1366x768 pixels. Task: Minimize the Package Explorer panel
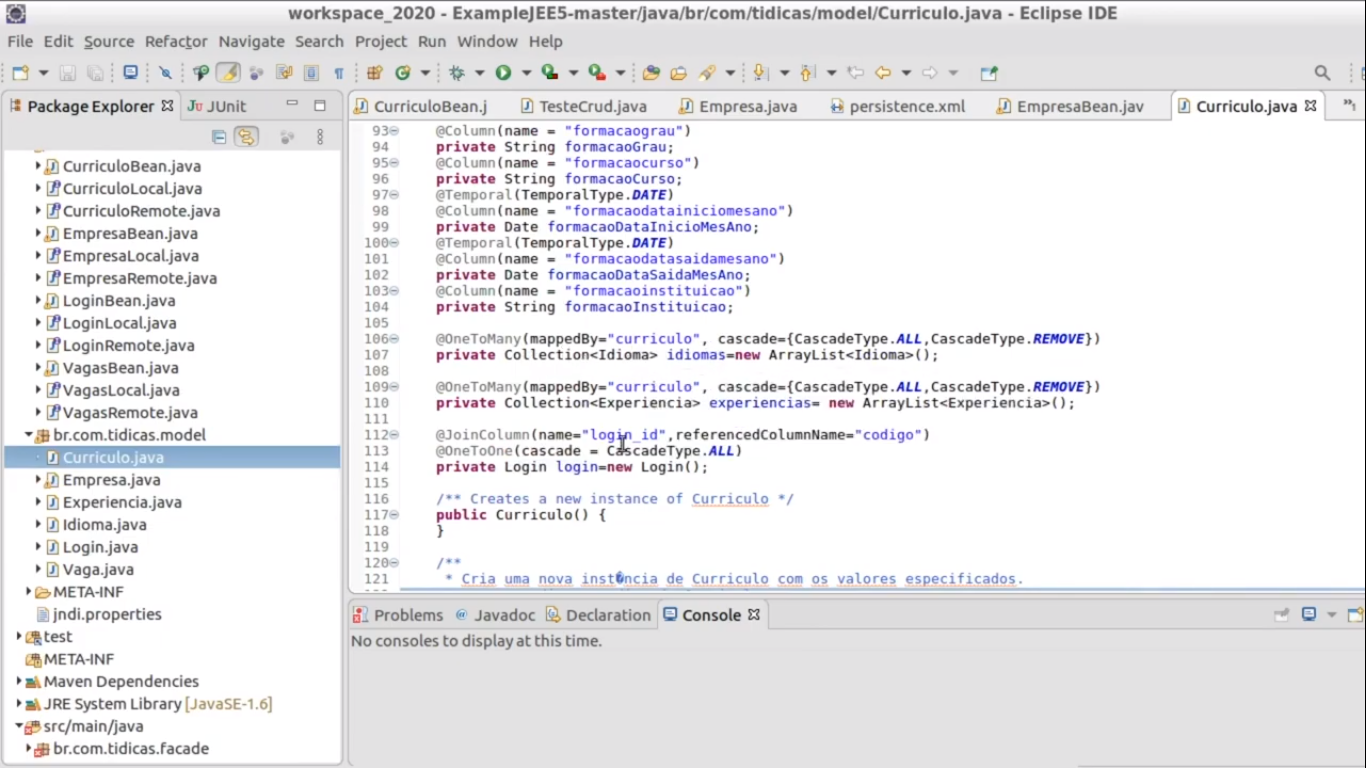pos(292,104)
